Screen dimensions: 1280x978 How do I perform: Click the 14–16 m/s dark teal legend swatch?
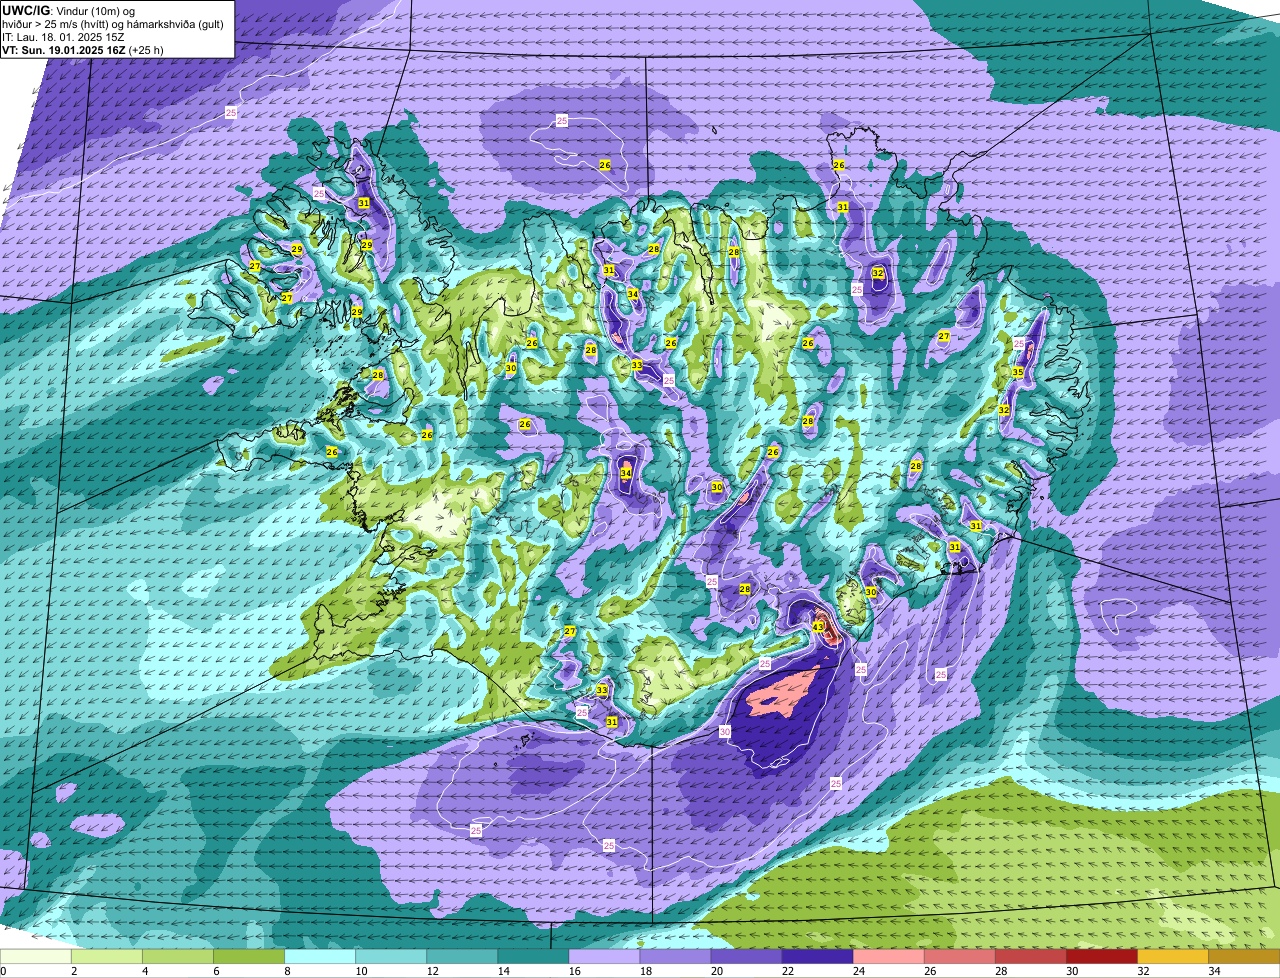click(x=533, y=957)
